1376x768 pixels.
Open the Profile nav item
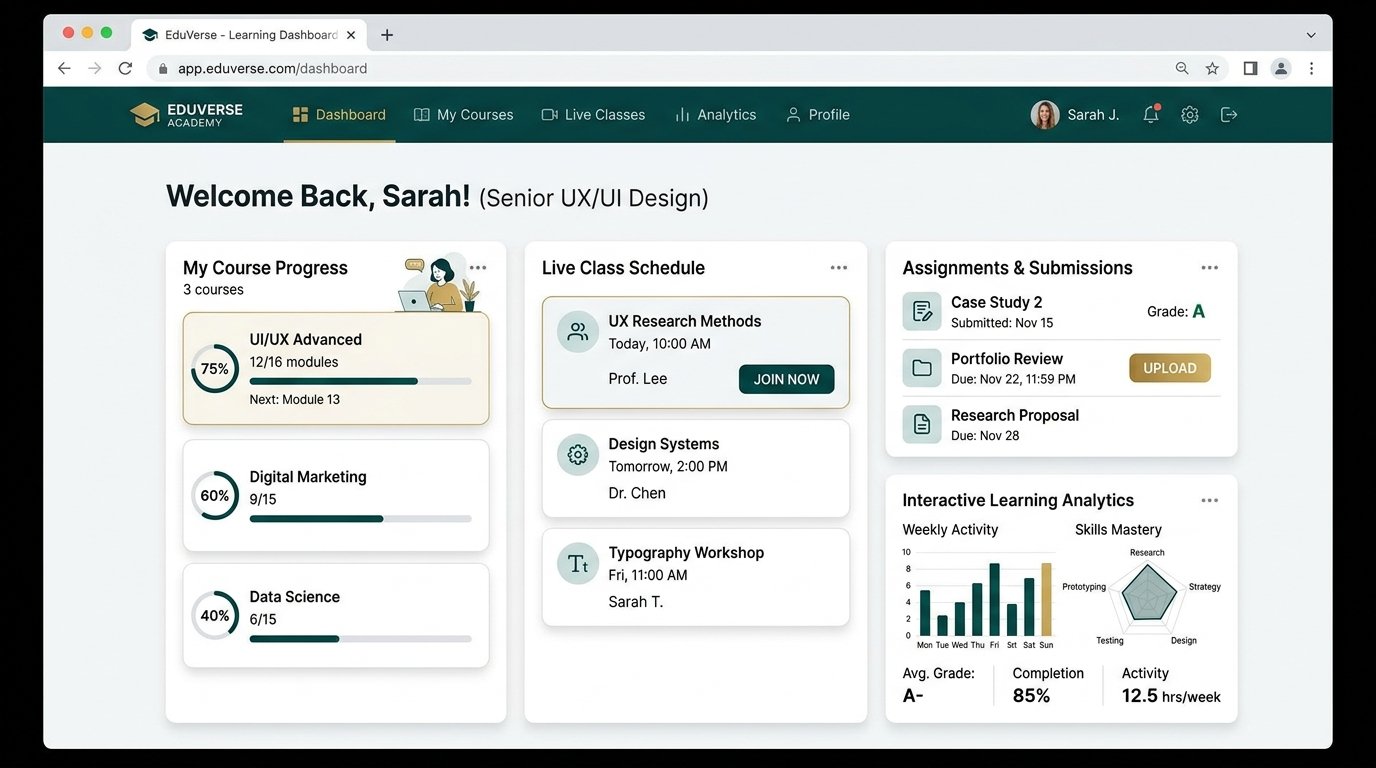point(817,115)
